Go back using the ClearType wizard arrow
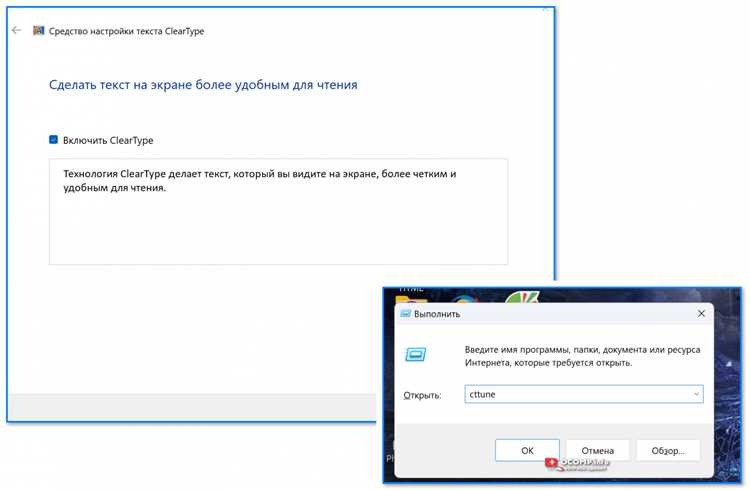The width and height of the screenshot is (750, 490). pos(16,30)
